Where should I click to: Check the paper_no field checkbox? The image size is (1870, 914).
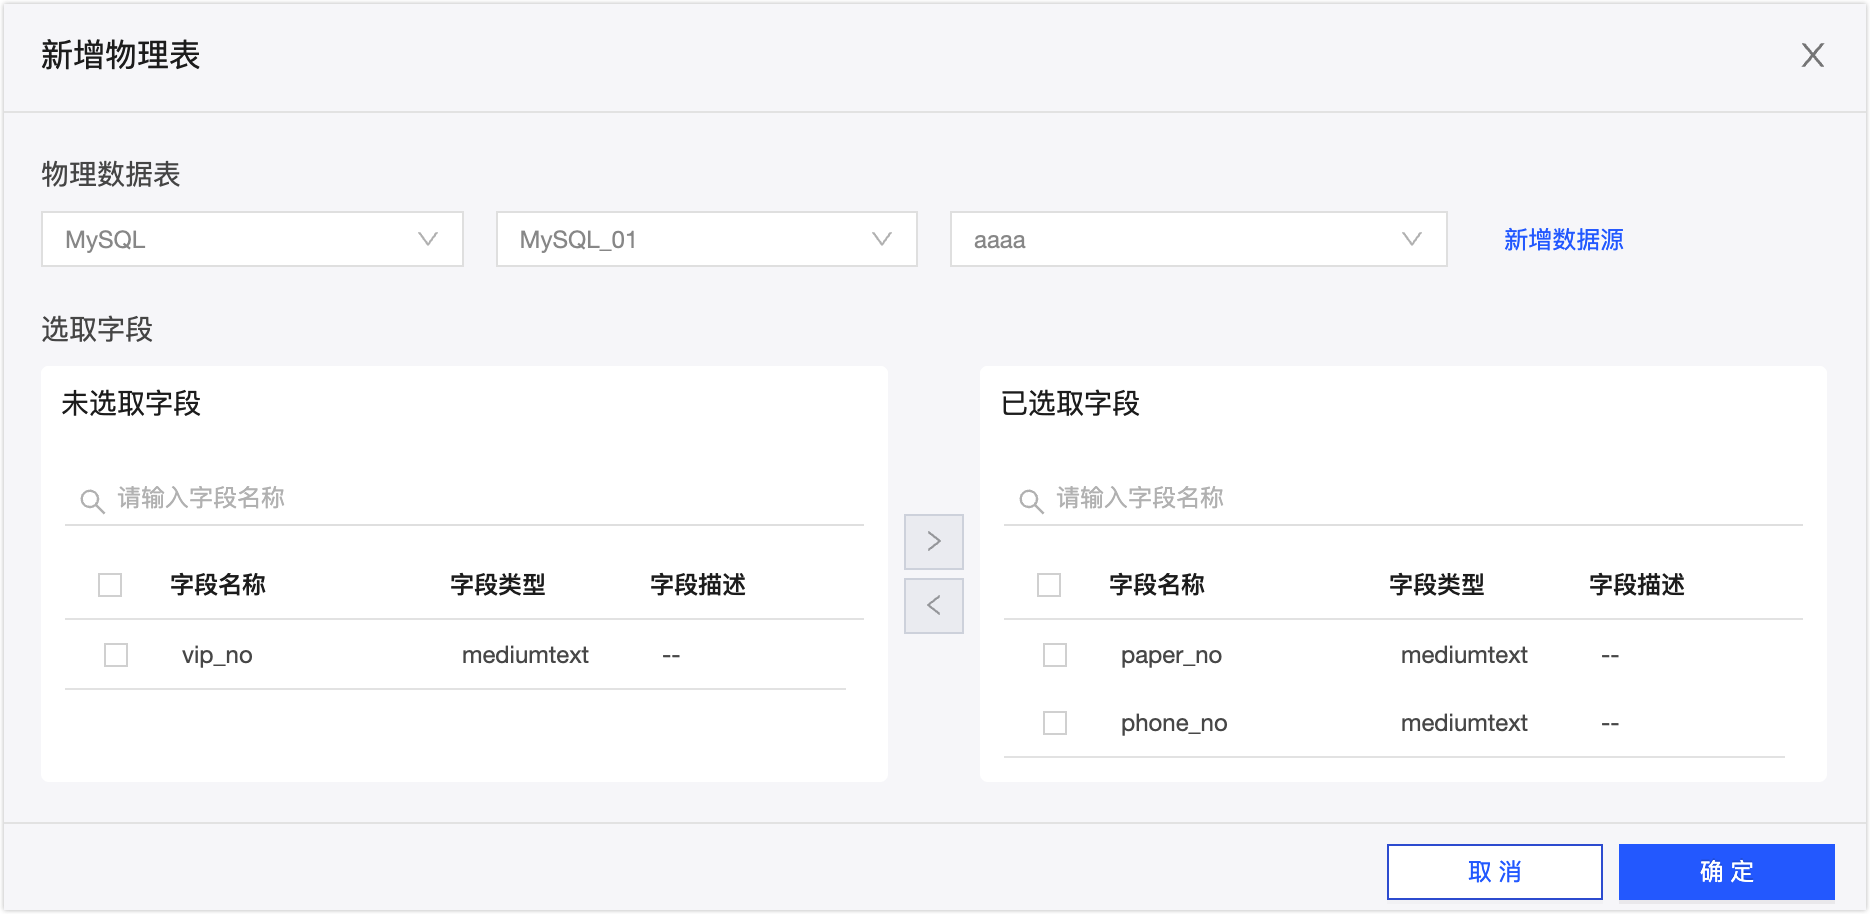tap(1055, 655)
